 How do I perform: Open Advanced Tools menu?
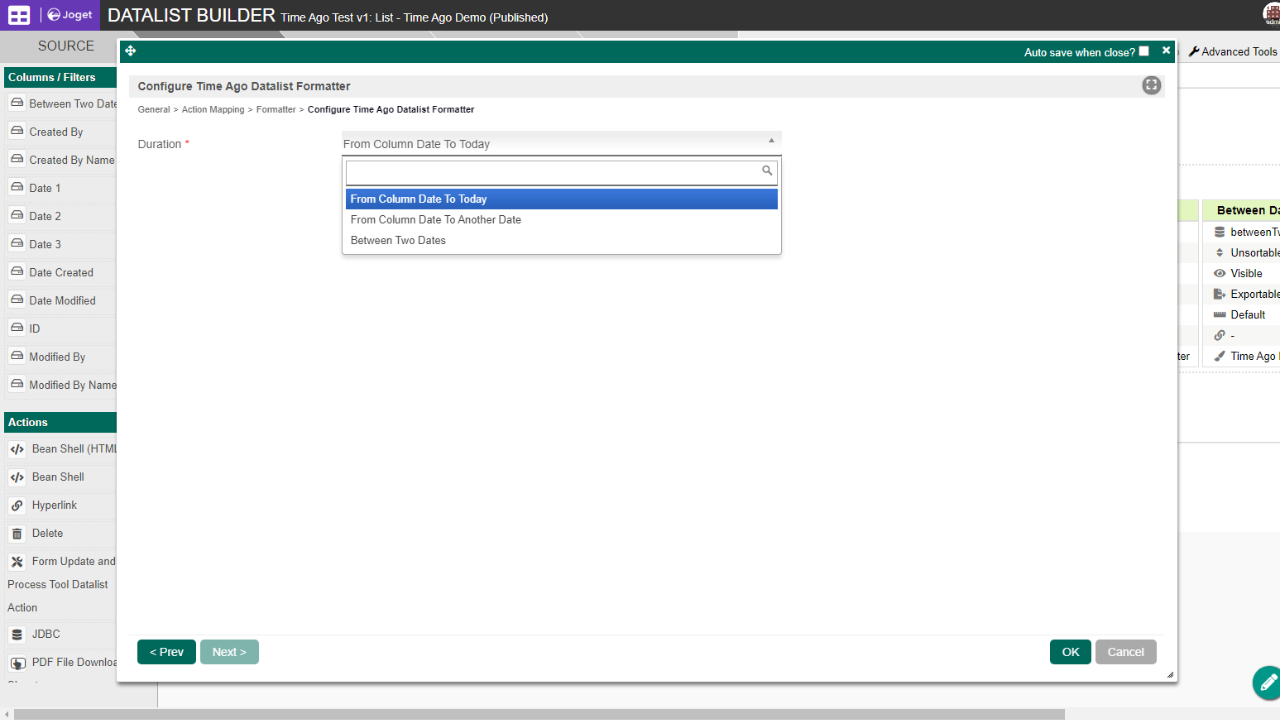click(1233, 52)
